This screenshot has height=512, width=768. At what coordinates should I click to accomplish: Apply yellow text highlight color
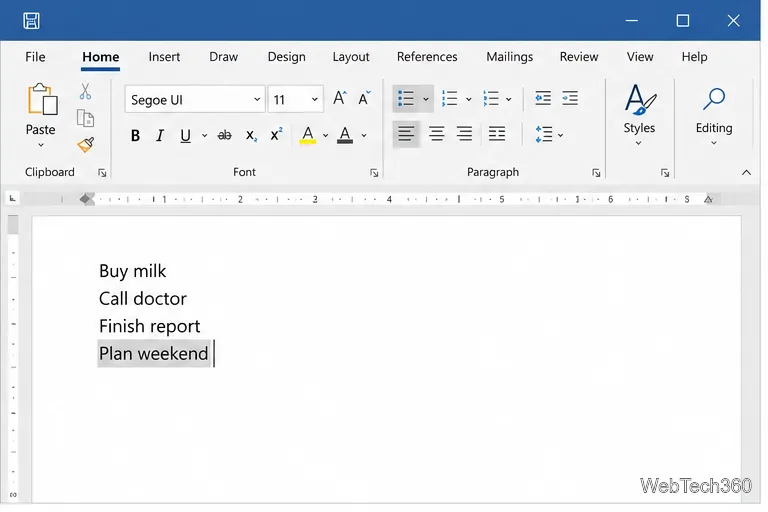tap(308, 135)
